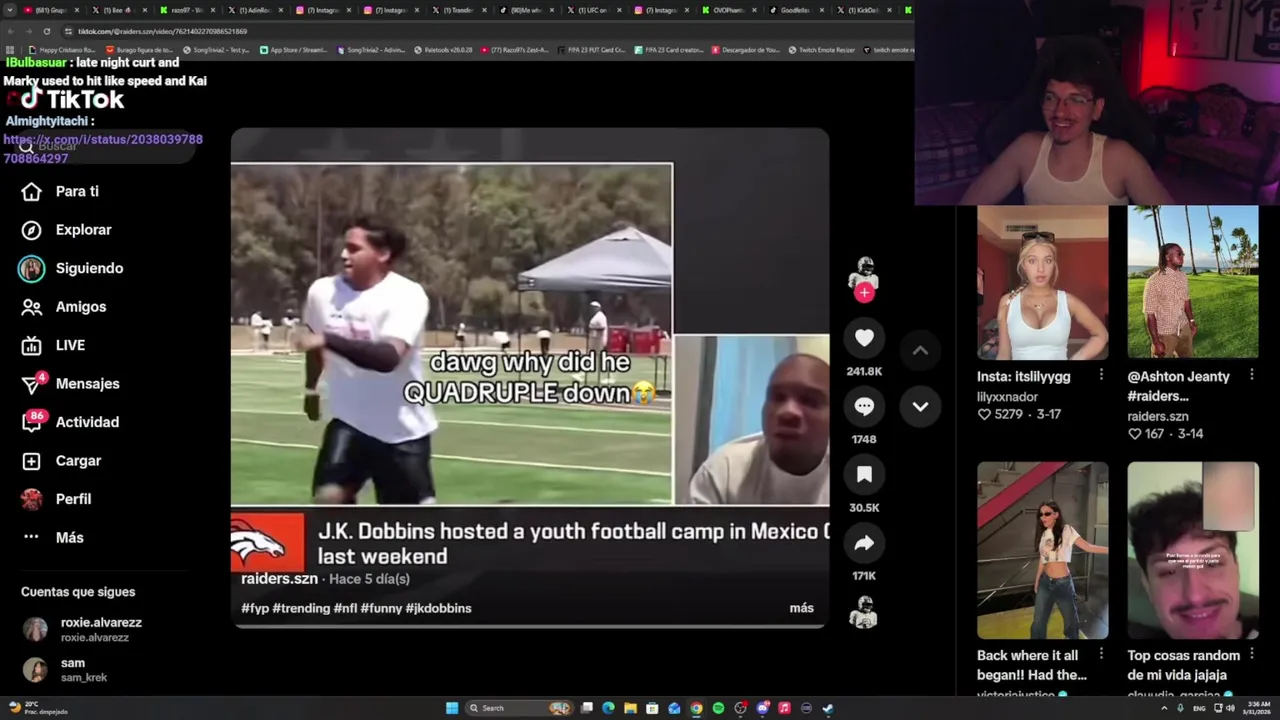Open followed account sam_krek
This screenshot has height=720, width=1280.
tap(66, 669)
